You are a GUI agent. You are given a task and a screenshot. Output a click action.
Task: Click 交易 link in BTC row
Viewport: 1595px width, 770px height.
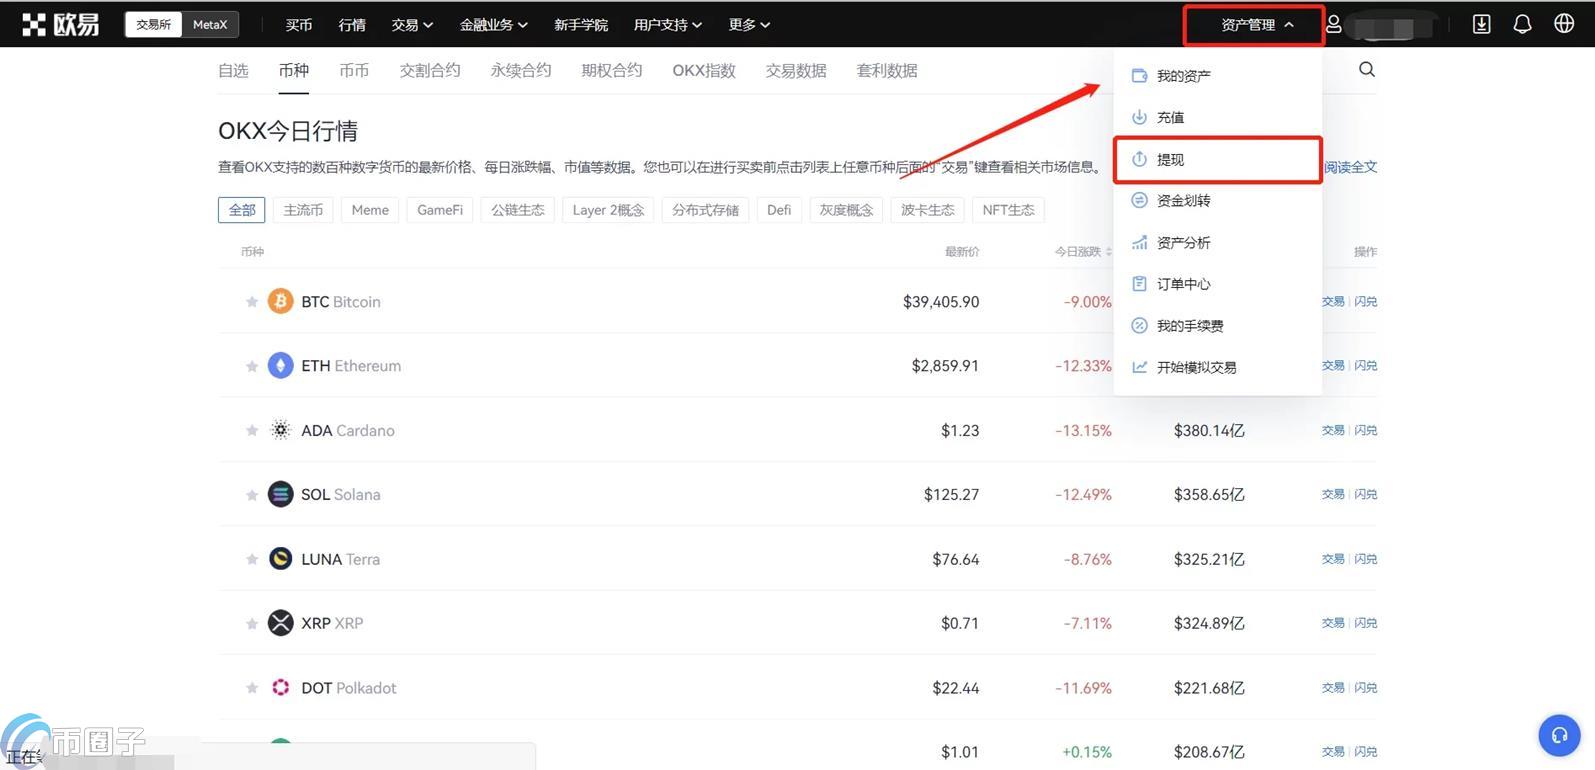[x=1333, y=301]
